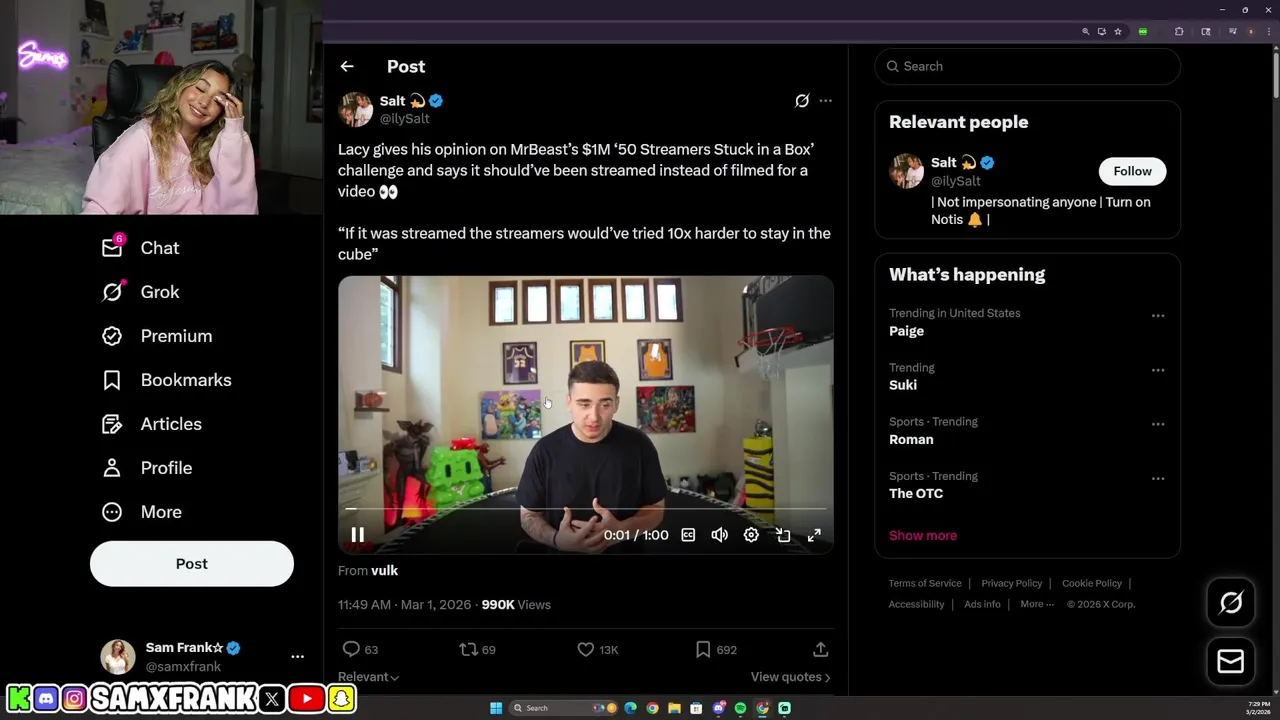Open the vulk video source link
1280x720 pixels.
384,570
